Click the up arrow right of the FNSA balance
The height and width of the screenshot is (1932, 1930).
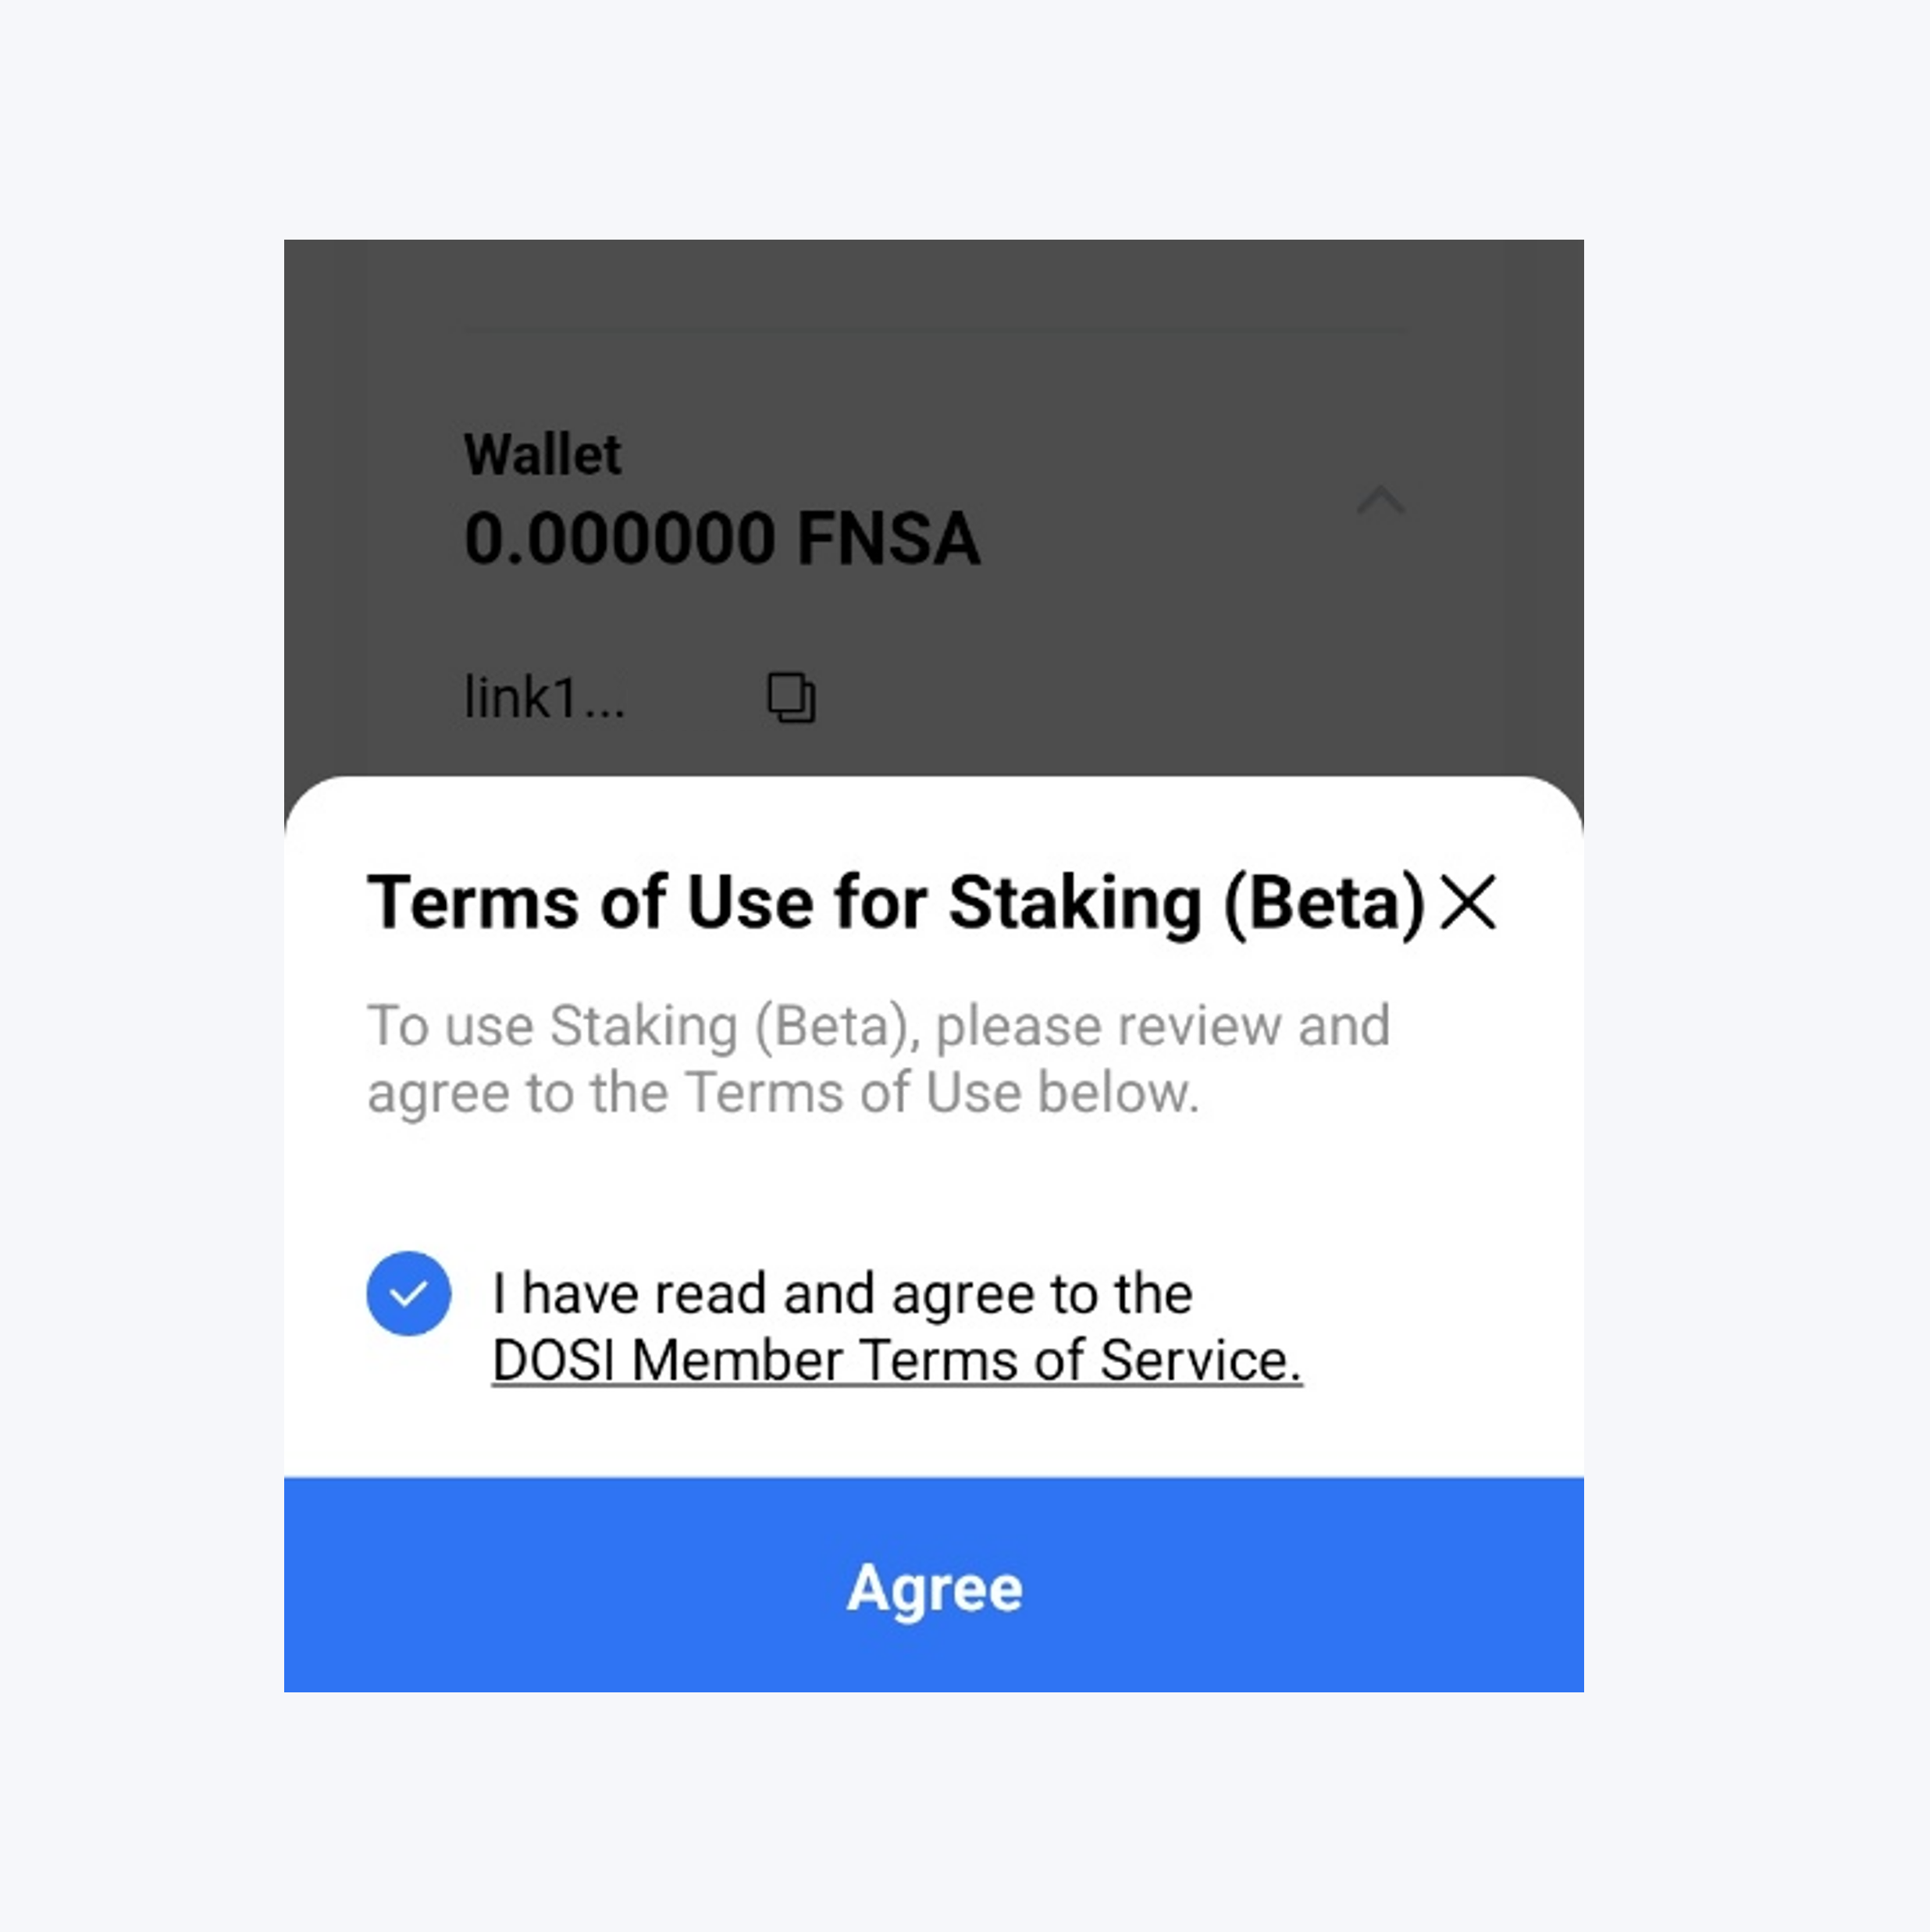(1380, 500)
